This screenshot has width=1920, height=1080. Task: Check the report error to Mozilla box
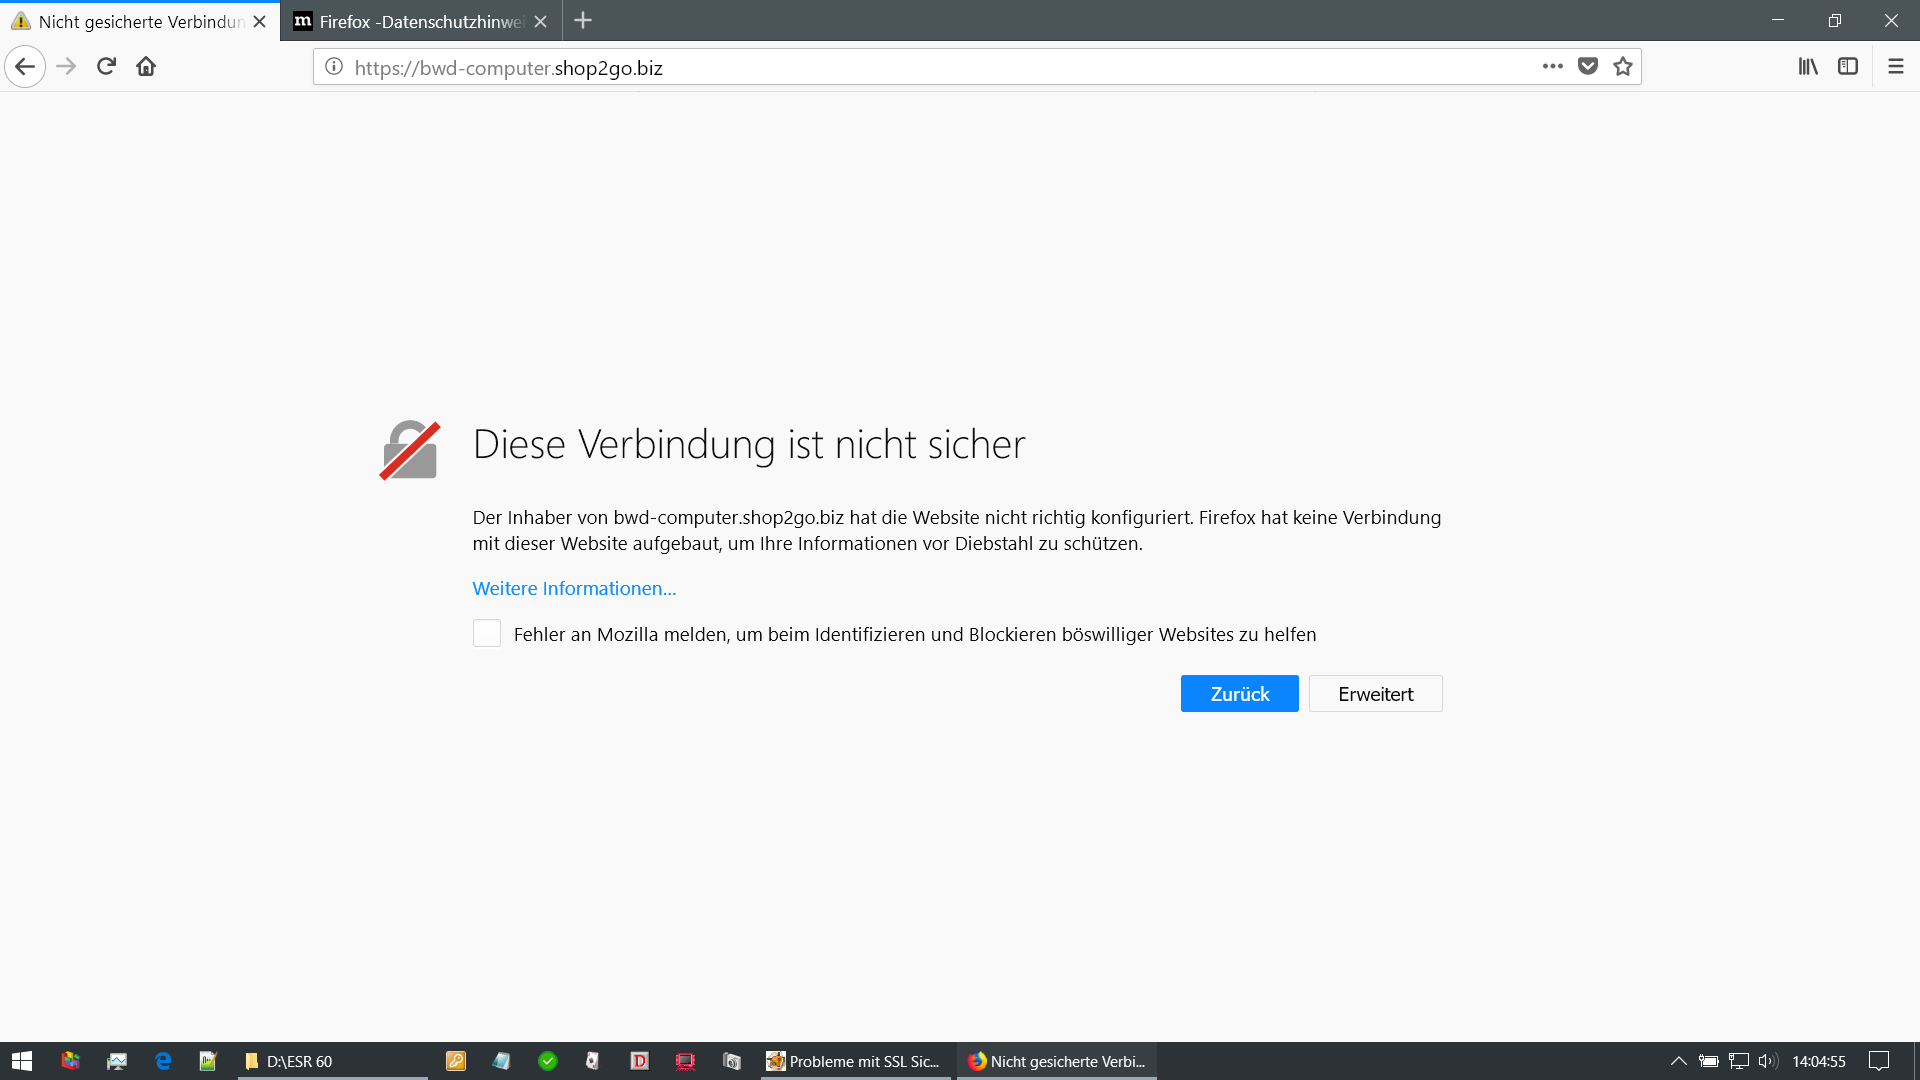(x=487, y=633)
